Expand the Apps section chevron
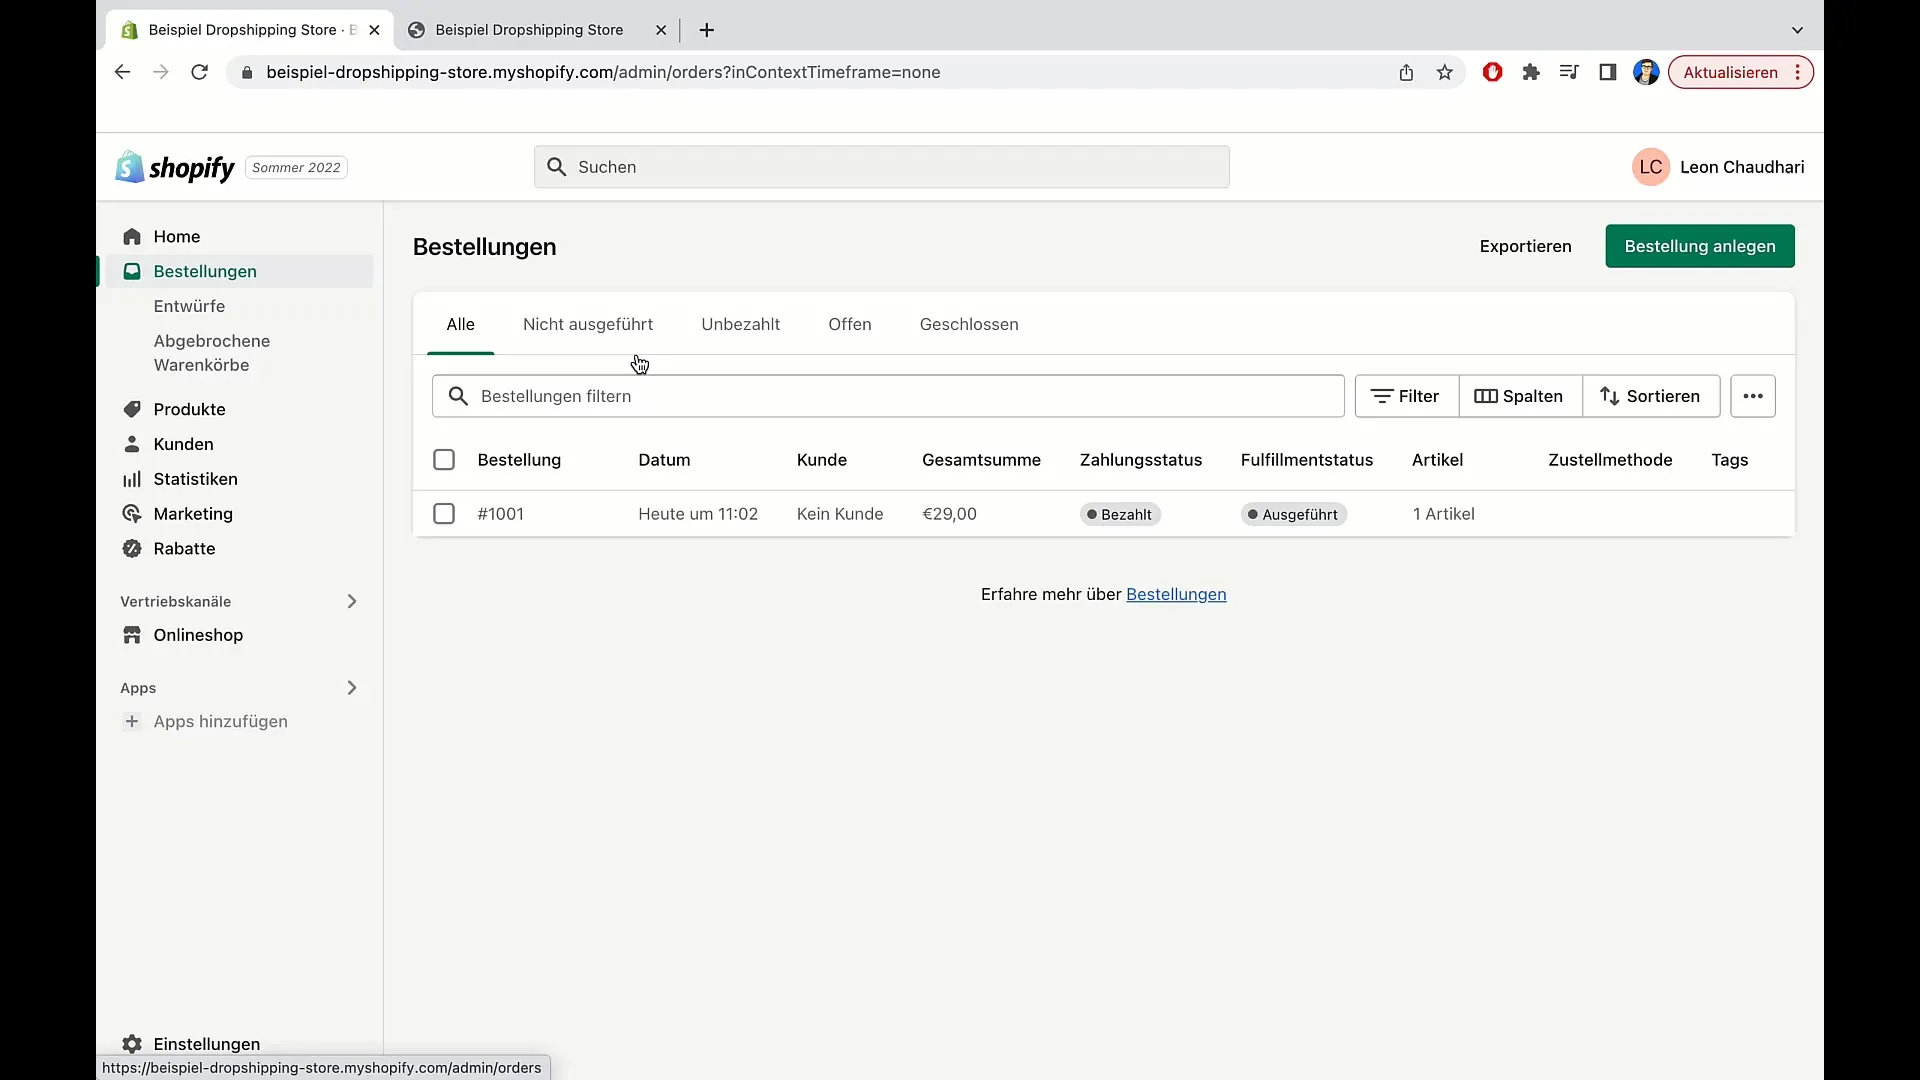1920x1080 pixels. pyautogui.click(x=351, y=687)
